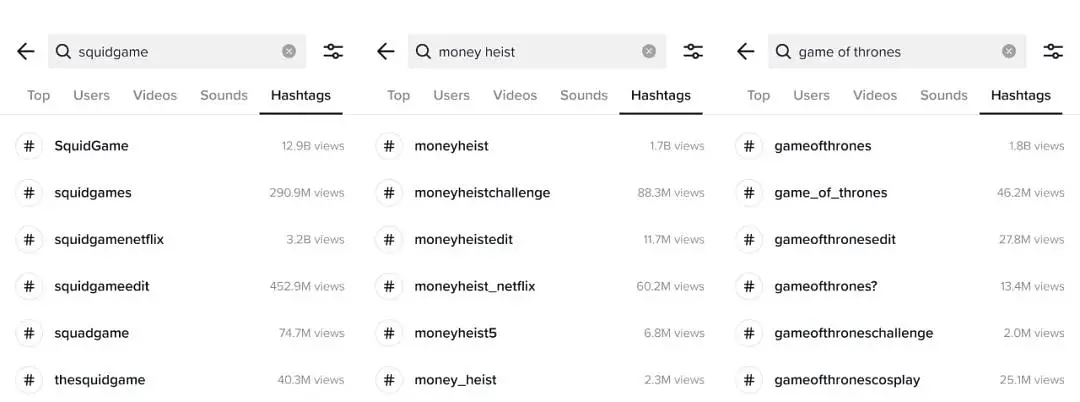Switch to Sounds tab in game of thrones results
This screenshot has height=402, width=1080.
(x=944, y=96)
